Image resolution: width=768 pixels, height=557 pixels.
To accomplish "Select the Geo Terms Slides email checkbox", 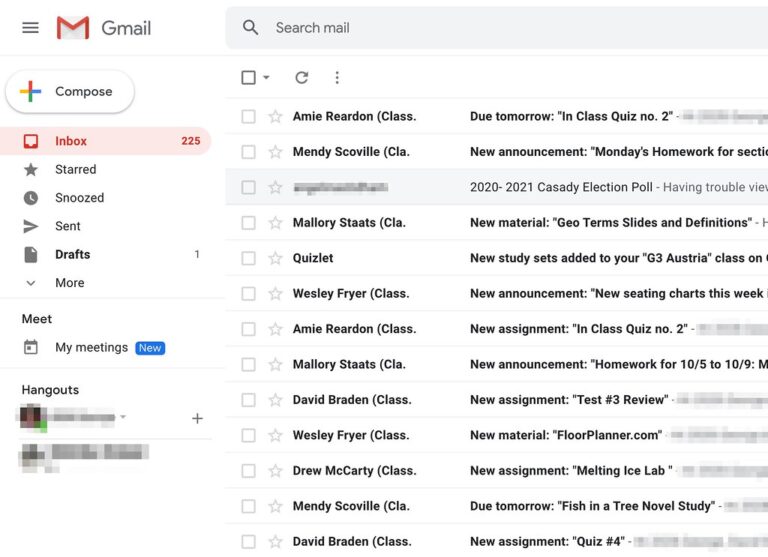I will tap(248, 223).
